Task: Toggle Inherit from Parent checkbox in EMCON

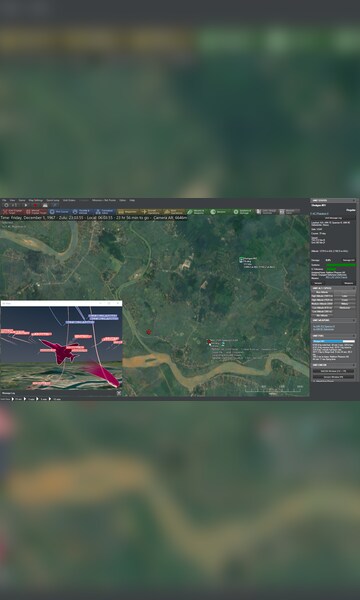Action: click(x=314, y=381)
